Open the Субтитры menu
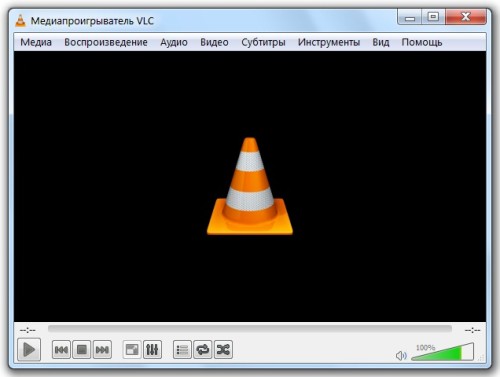This screenshot has width=500, height=377. click(x=263, y=42)
